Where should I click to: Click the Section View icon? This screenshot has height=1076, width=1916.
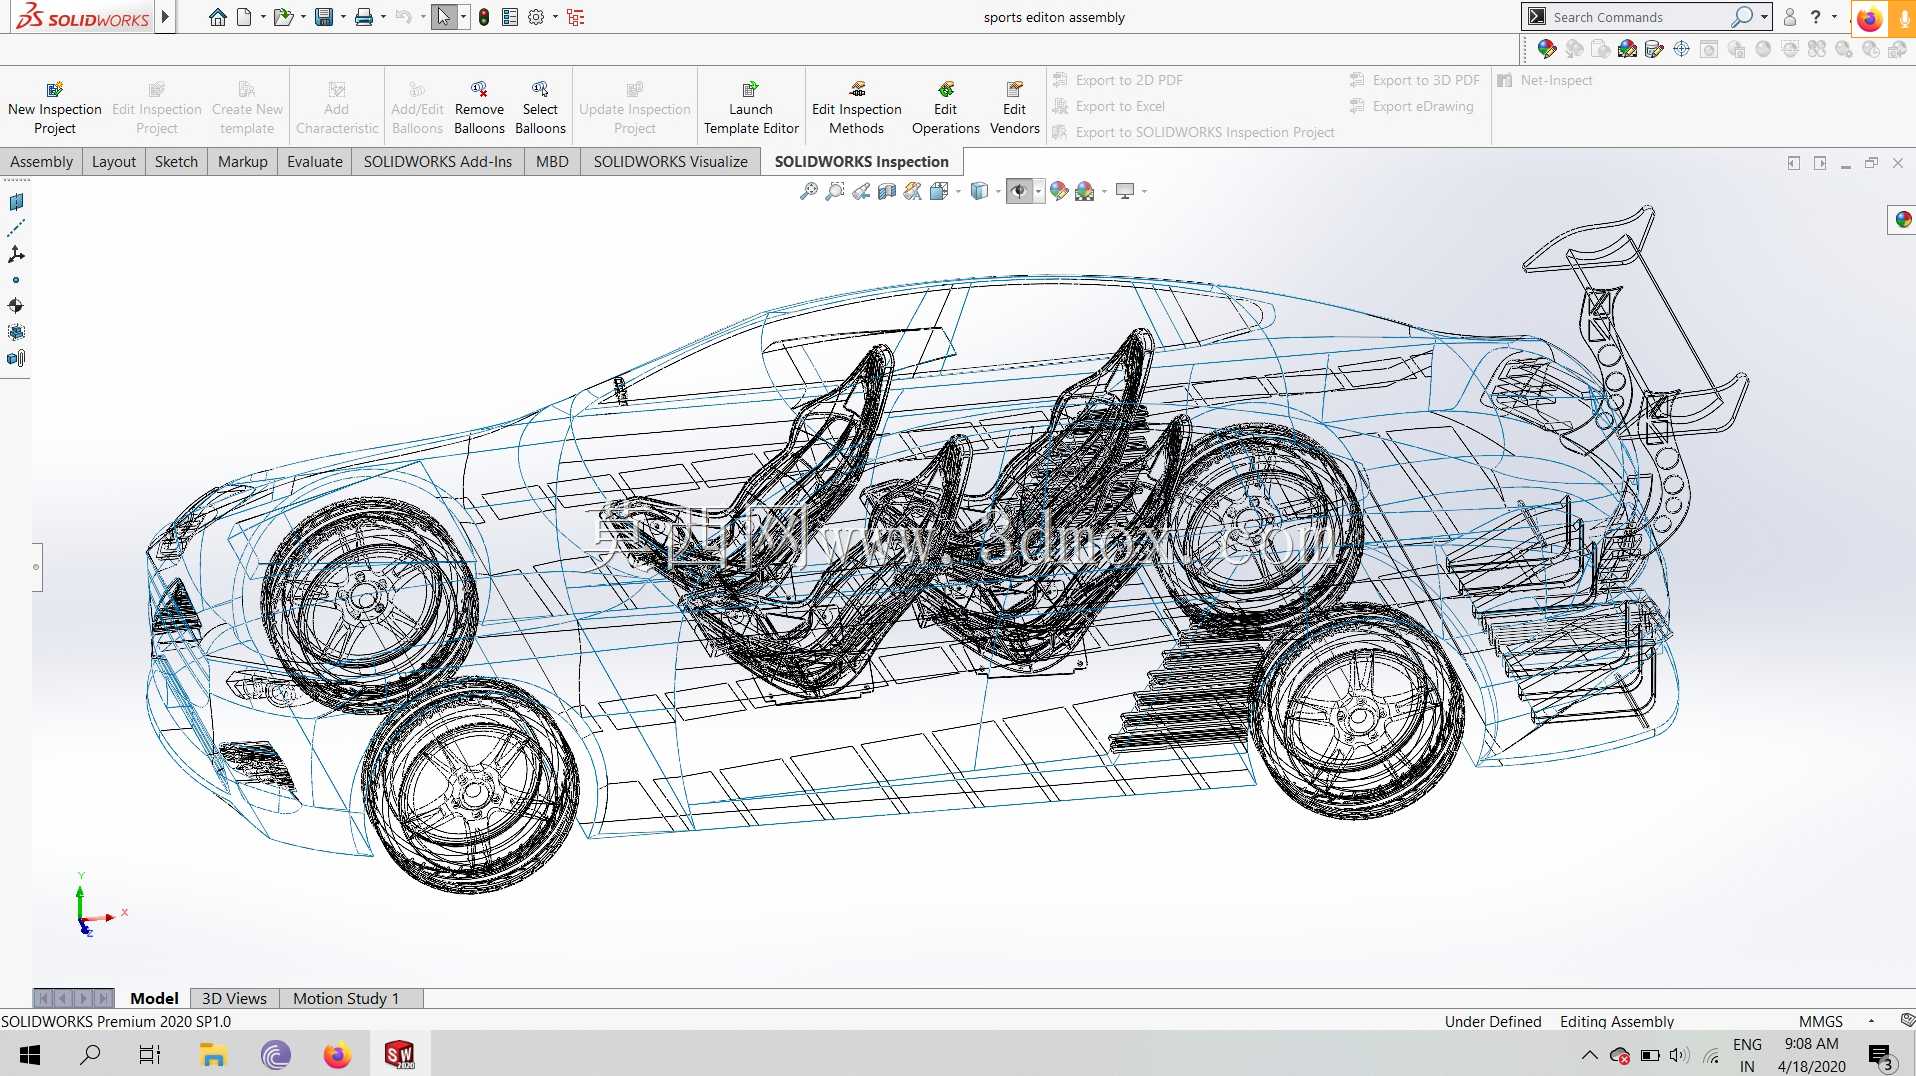click(x=887, y=191)
